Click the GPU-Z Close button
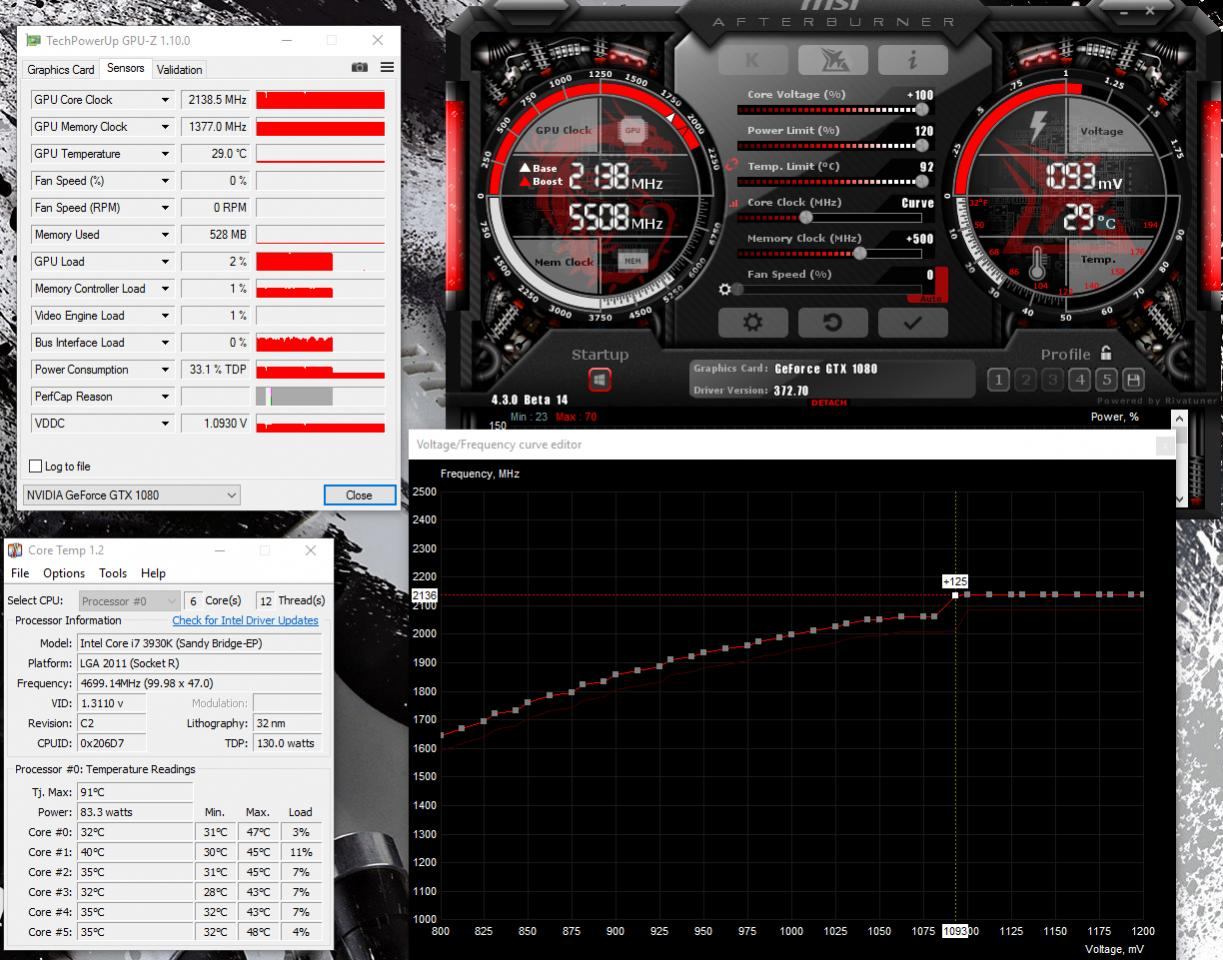Image resolution: width=1223 pixels, height=960 pixels. tap(359, 495)
